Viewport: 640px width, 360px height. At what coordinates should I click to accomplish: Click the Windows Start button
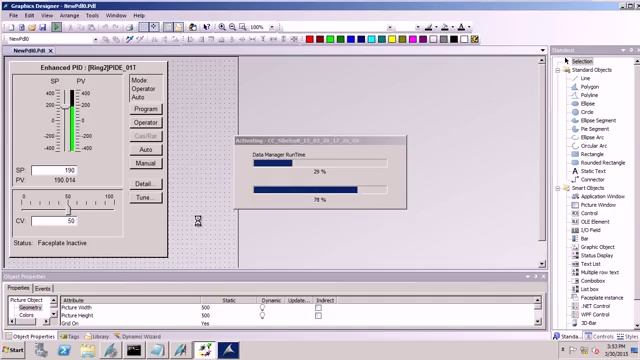pos(13,350)
